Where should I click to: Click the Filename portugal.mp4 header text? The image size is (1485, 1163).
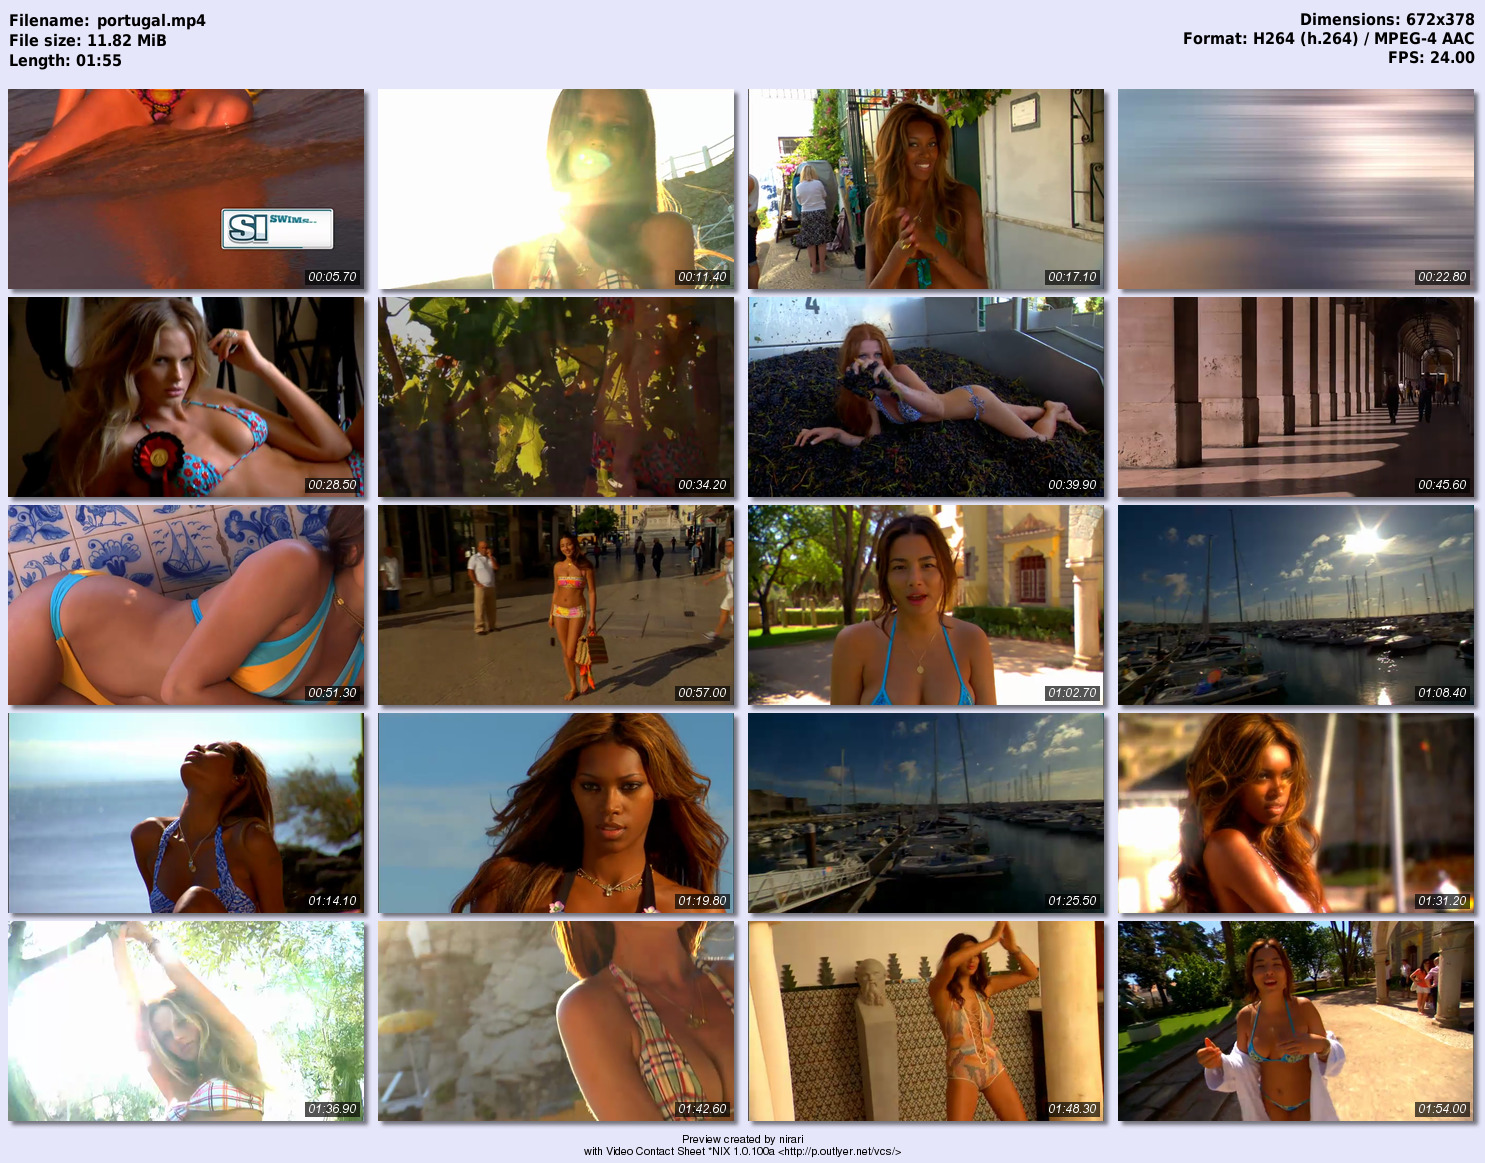tap(107, 20)
